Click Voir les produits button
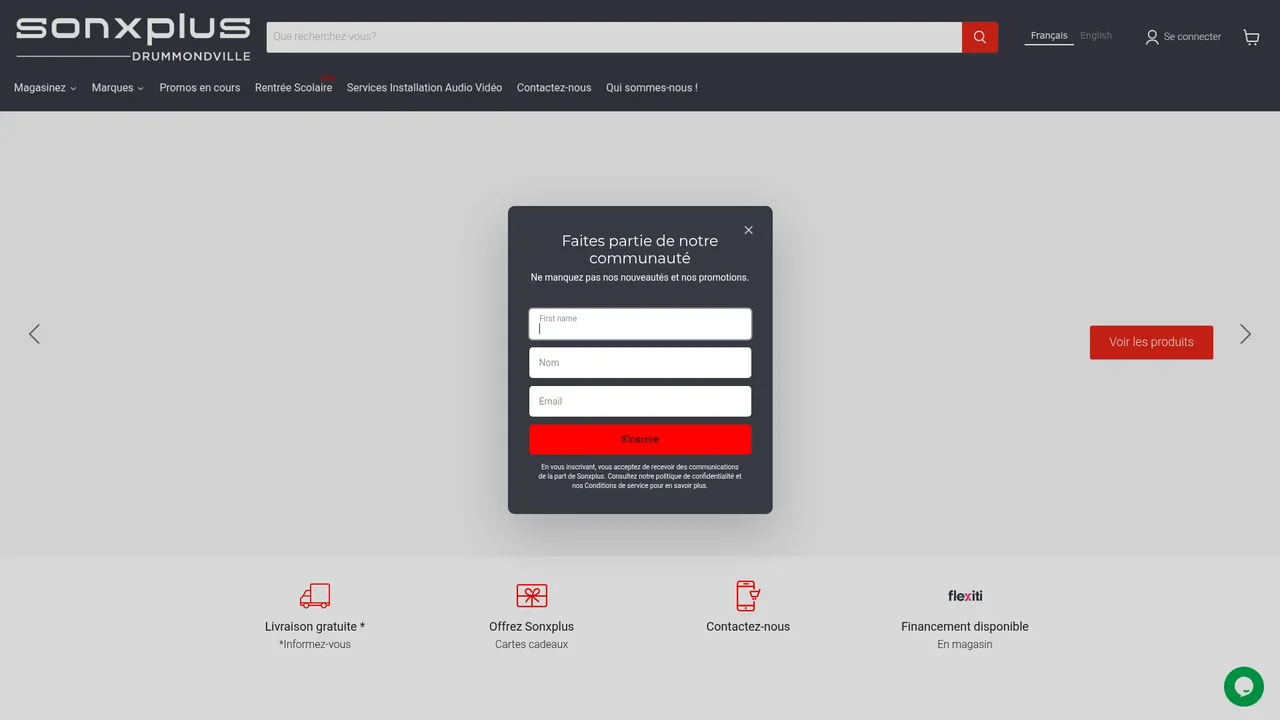This screenshot has height=720, width=1280. [1151, 342]
